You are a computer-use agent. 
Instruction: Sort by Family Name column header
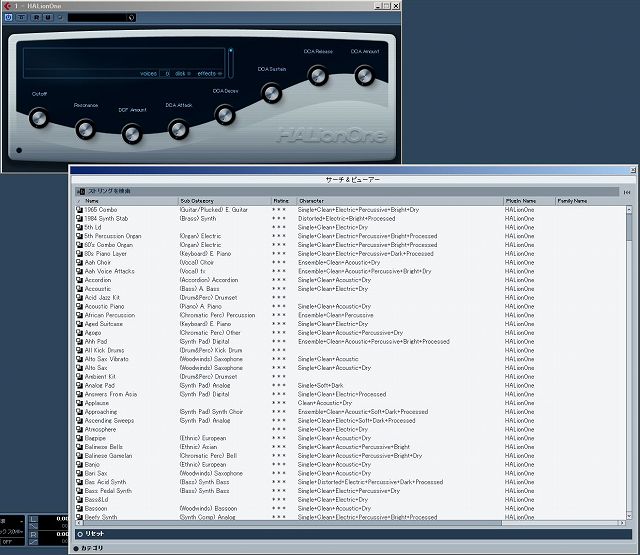[590, 201]
